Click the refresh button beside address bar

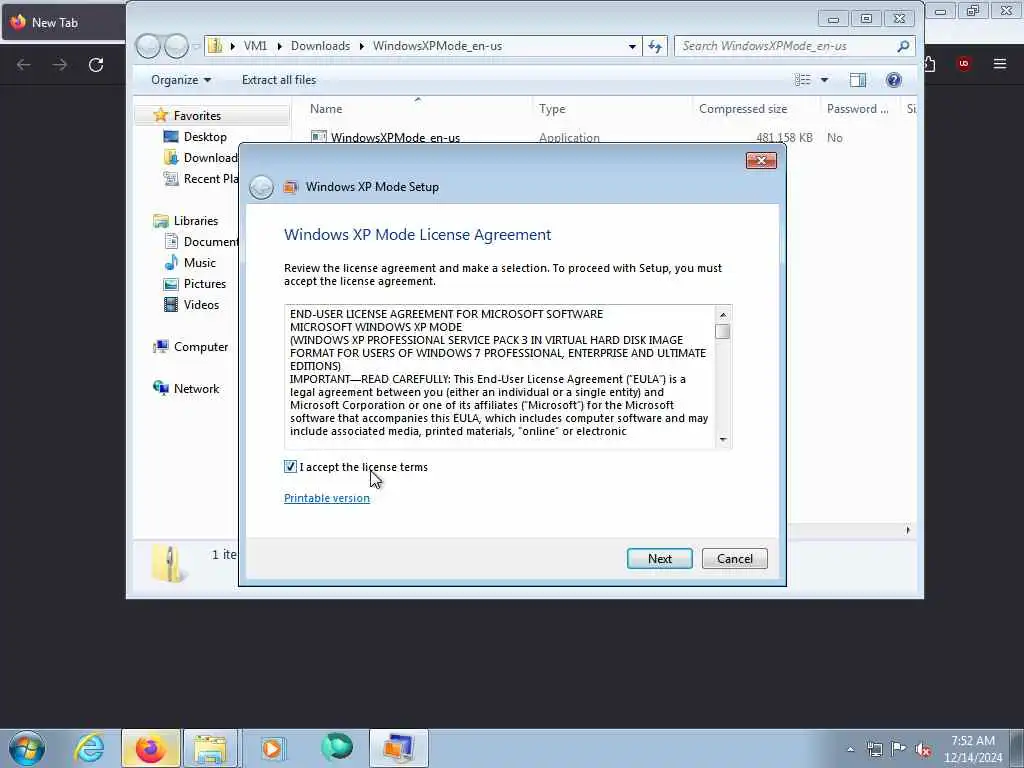(x=654, y=46)
